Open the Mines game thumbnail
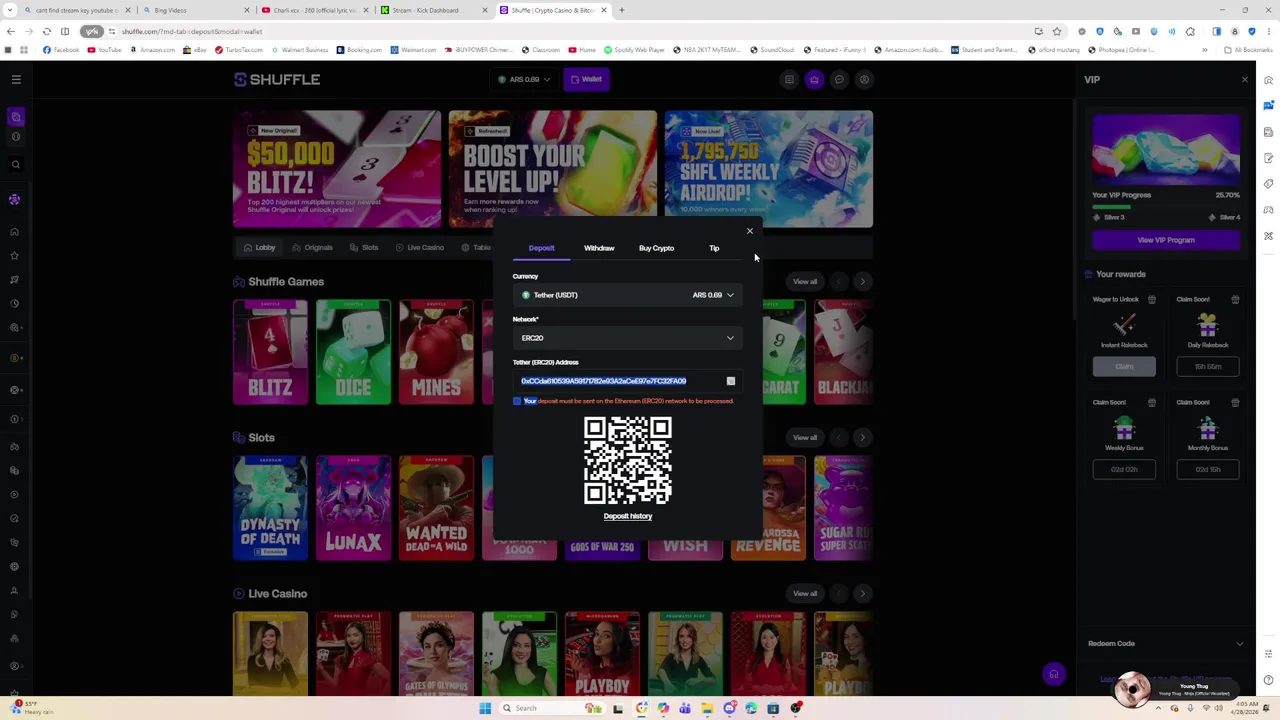 (436, 352)
